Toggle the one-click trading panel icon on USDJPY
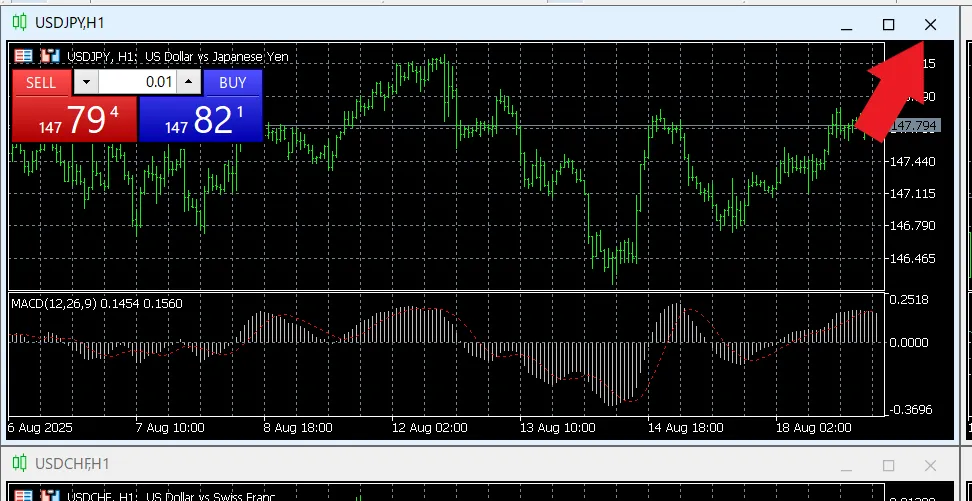 (x=23, y=57)
